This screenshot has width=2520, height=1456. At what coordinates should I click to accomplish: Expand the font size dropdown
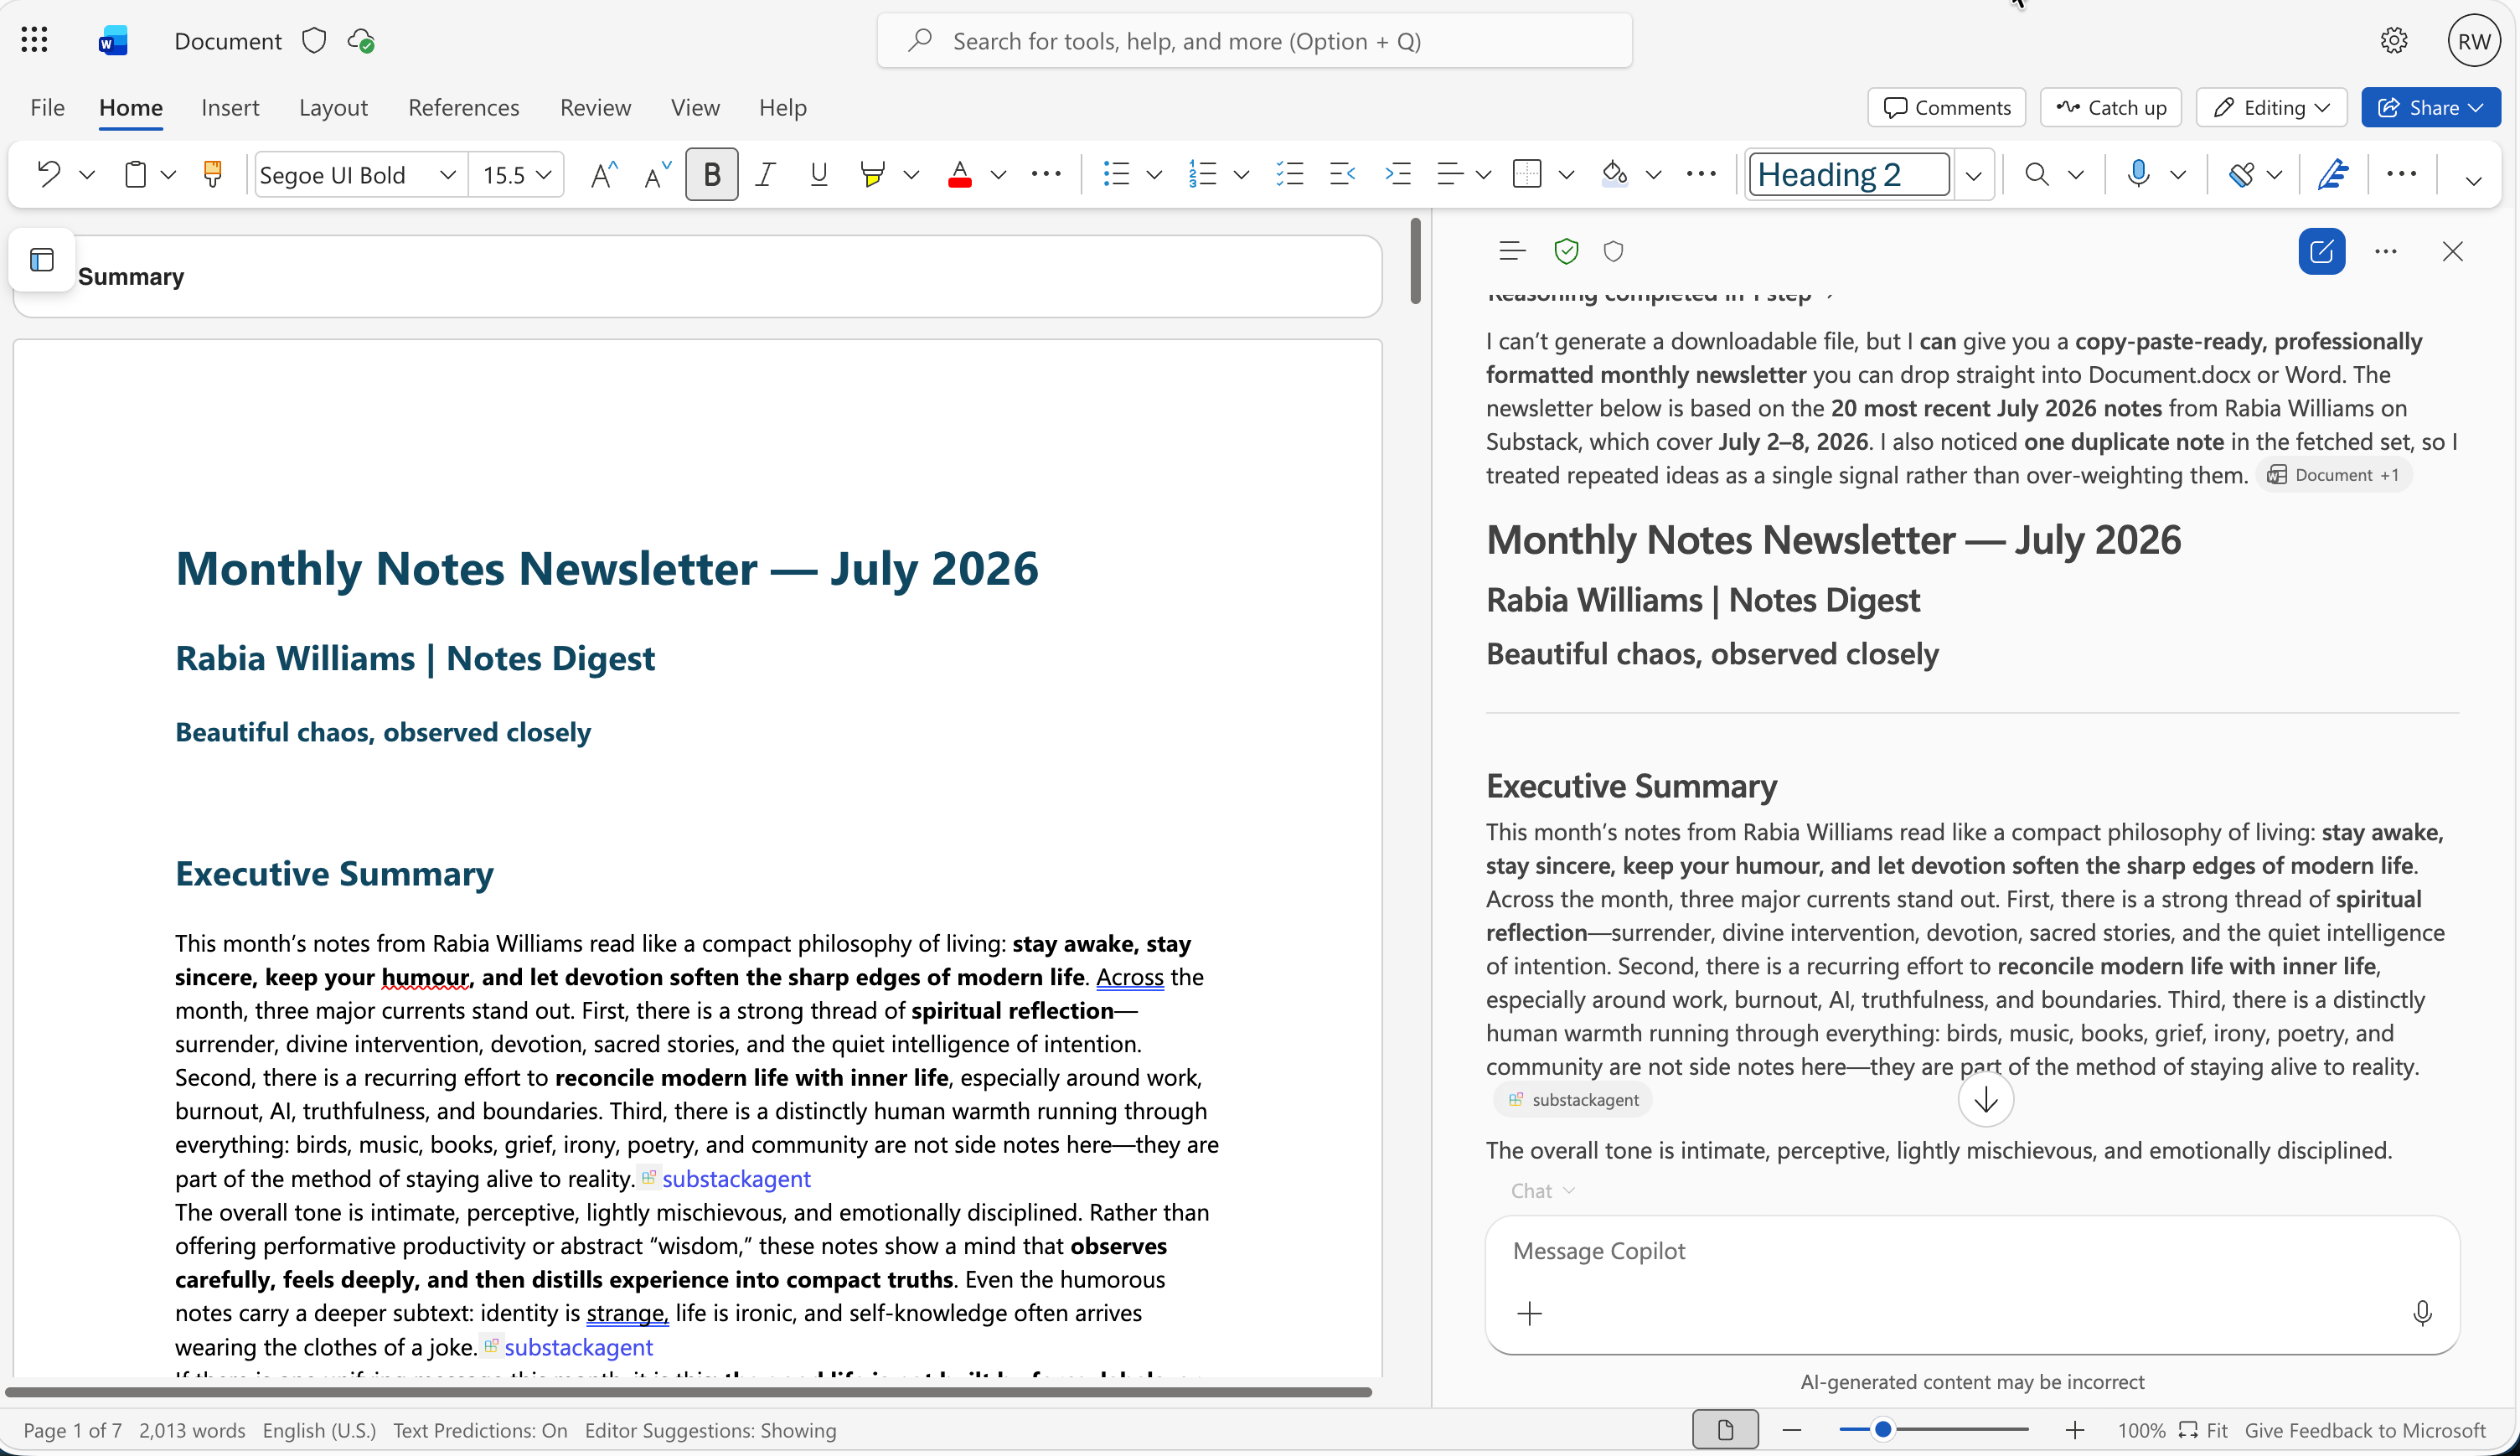click(x=544, y=175)
